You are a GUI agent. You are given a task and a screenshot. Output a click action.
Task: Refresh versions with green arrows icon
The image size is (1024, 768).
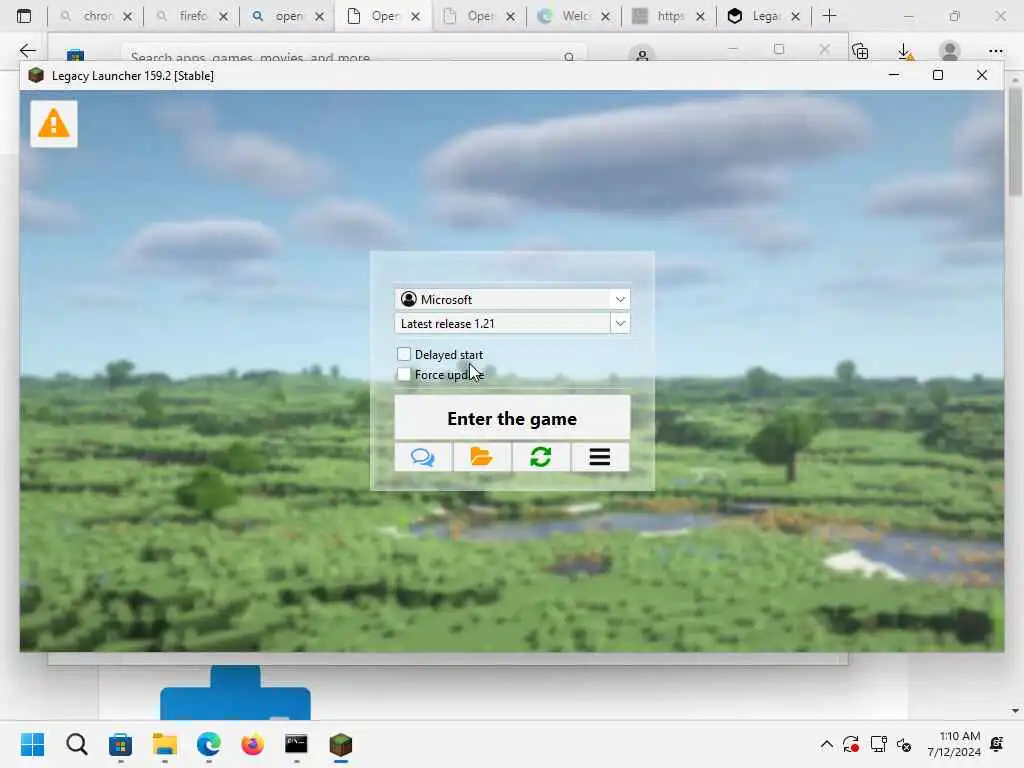pyautogui.click(x=541, y=456)
